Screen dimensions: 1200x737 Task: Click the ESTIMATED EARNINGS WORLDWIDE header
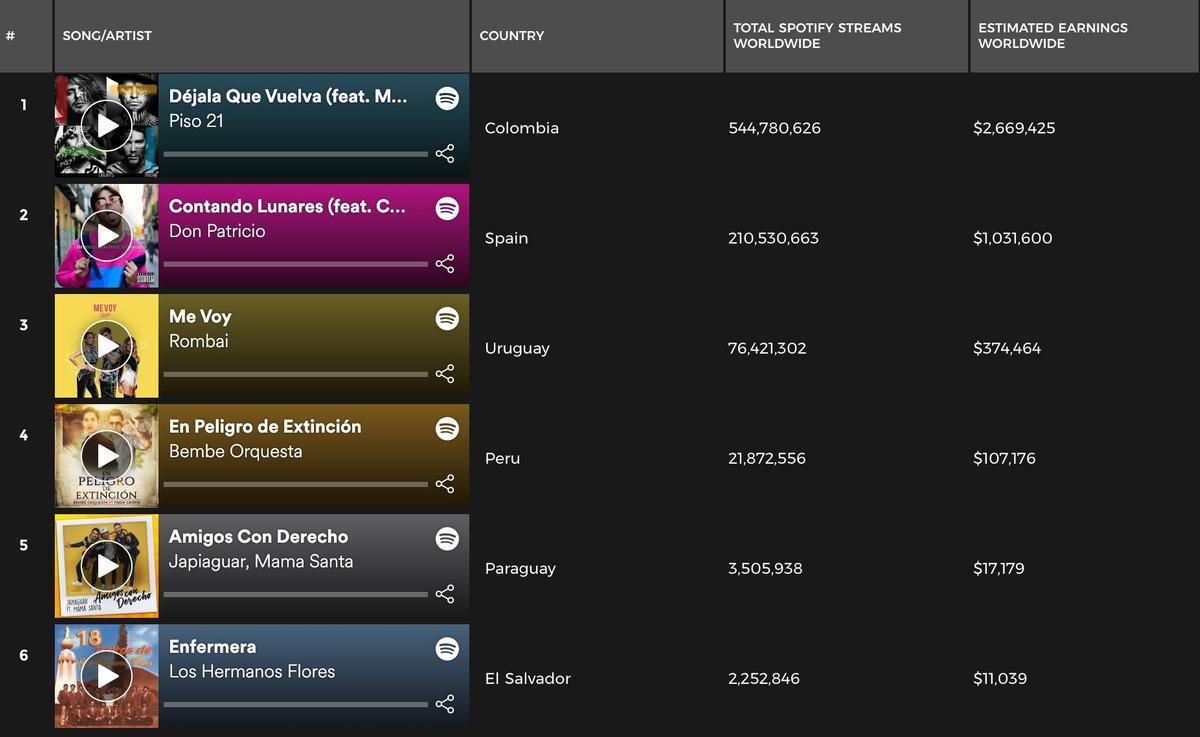coord(1054,36)
